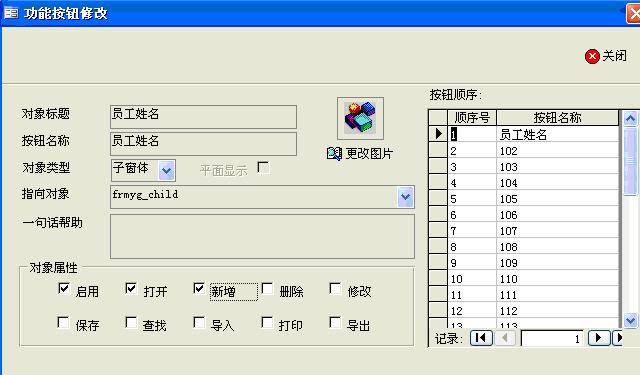The height and width of the screenshot is (375, 640).
Task: Select row selector arrow for record 1
Action: (x=438, y=134)
